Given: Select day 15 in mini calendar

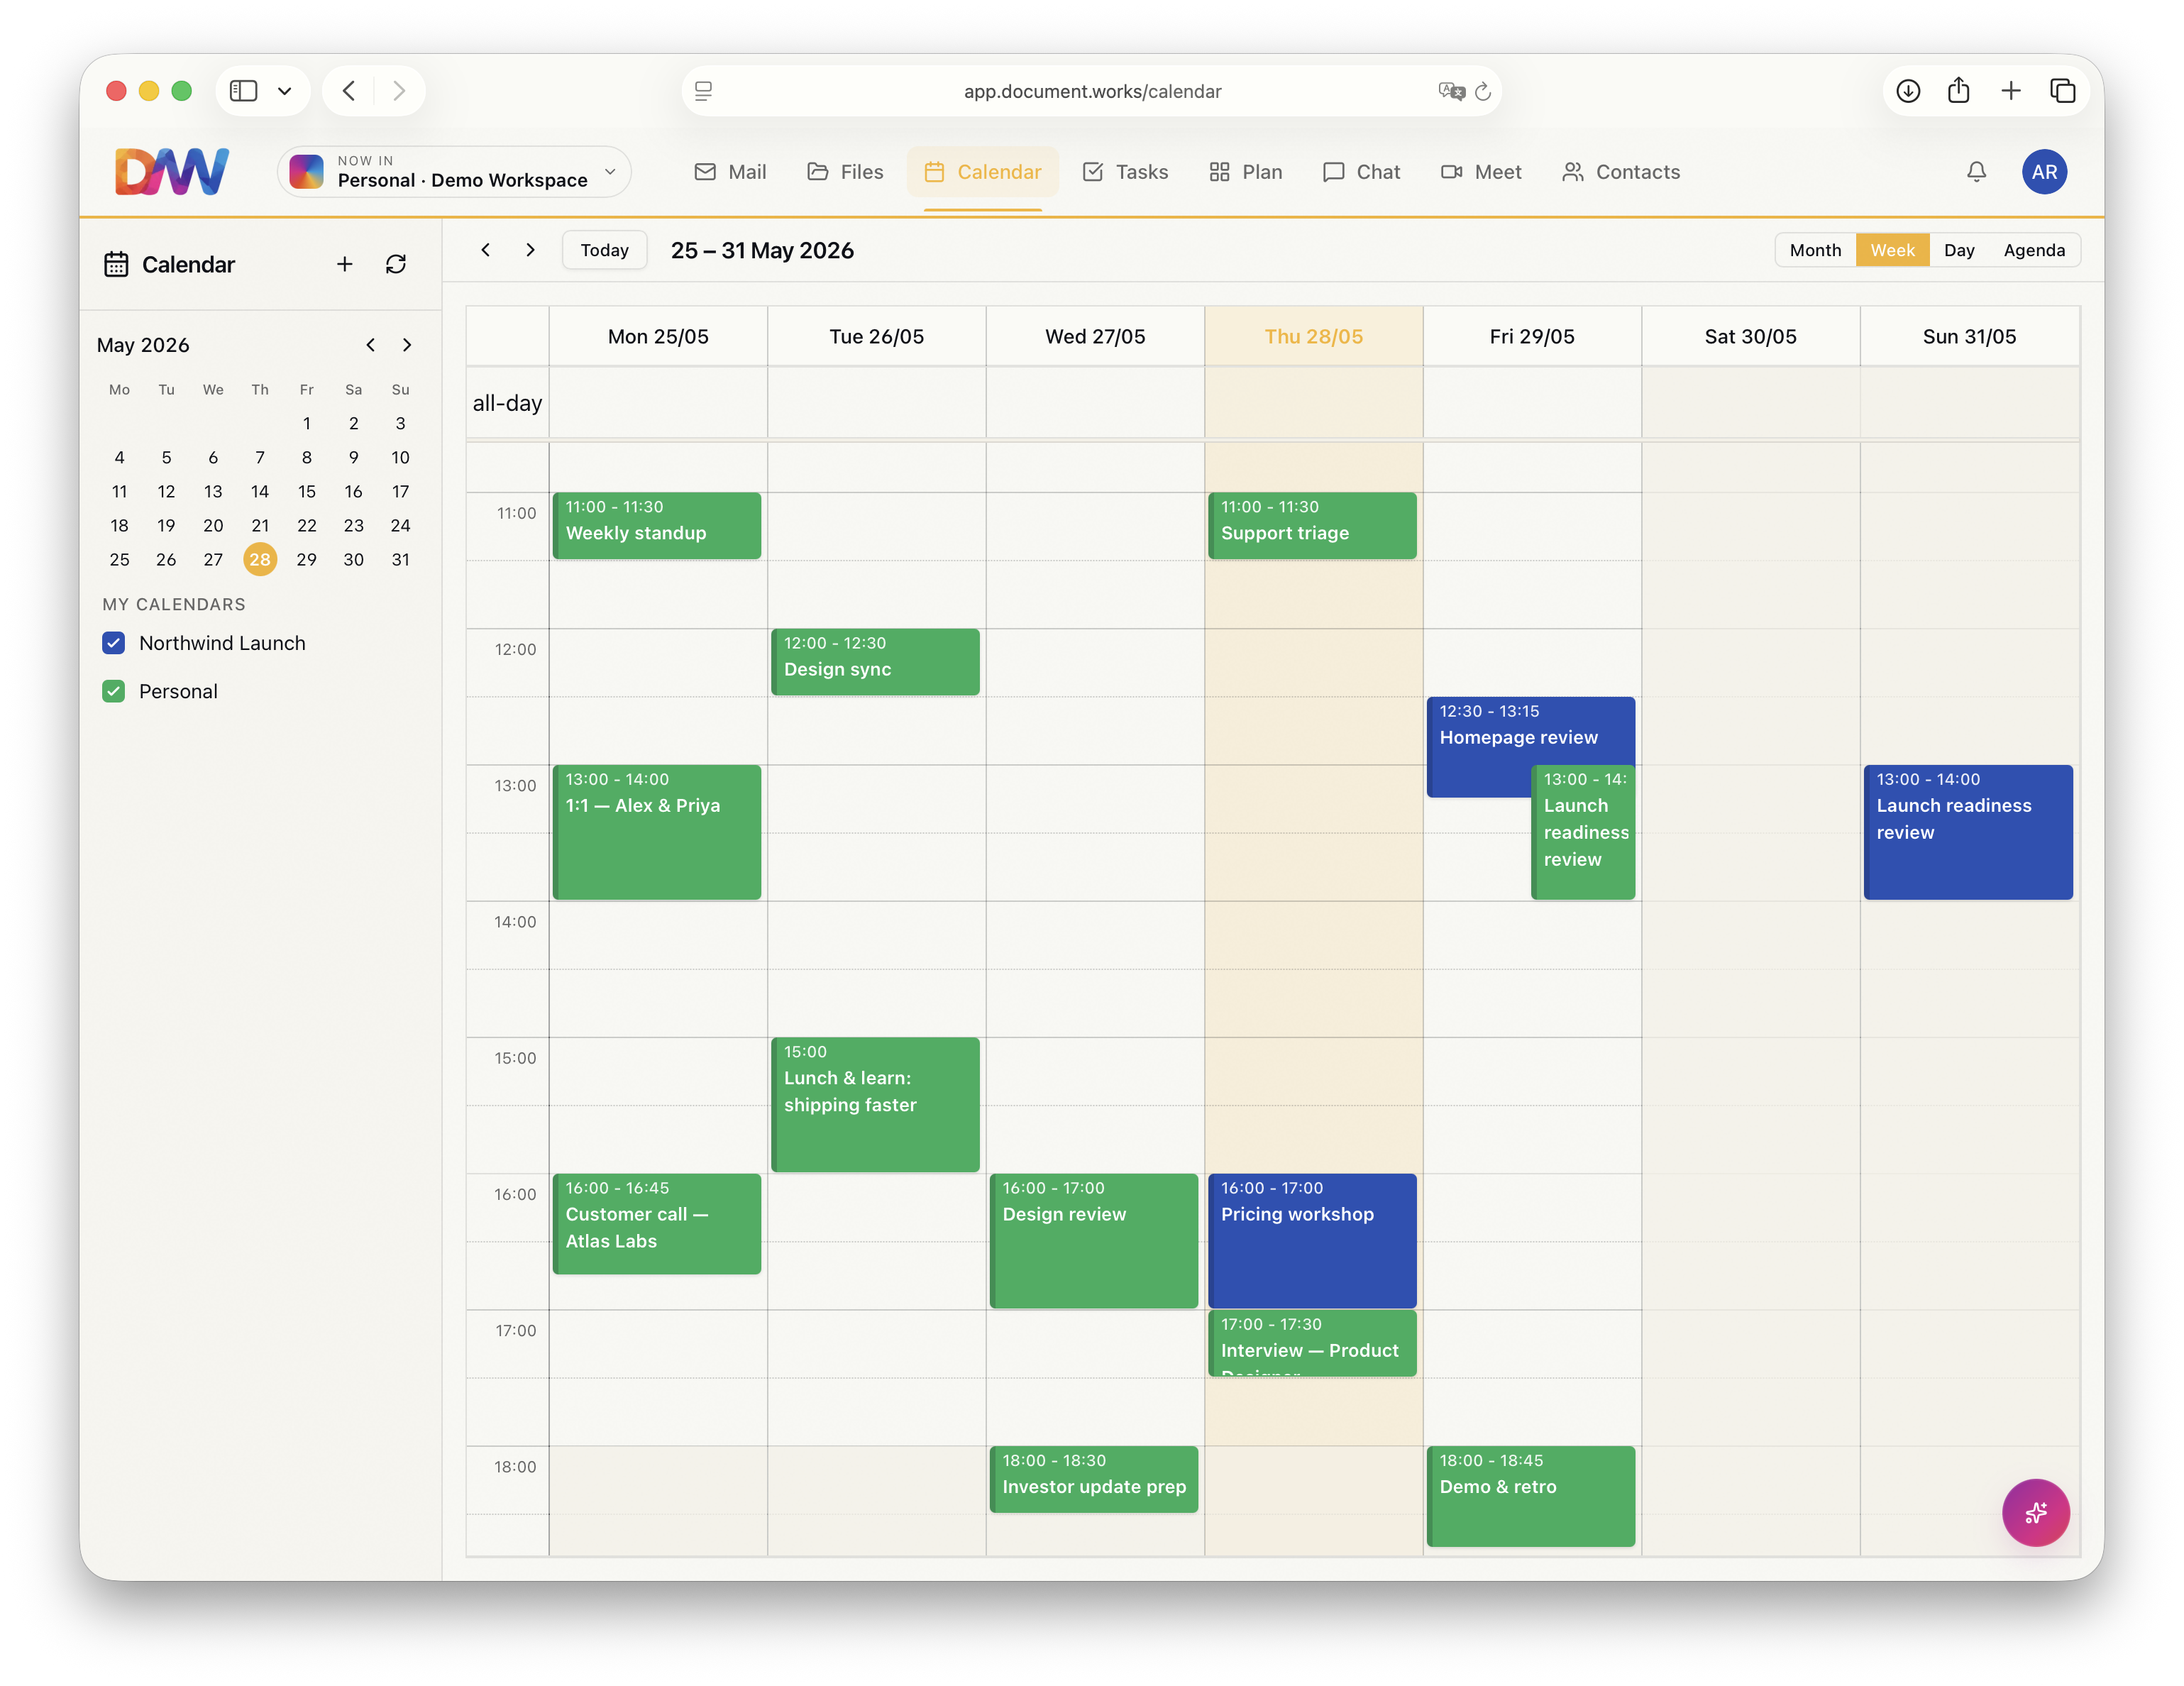Looking at the screenshot, I should [307, 491].
